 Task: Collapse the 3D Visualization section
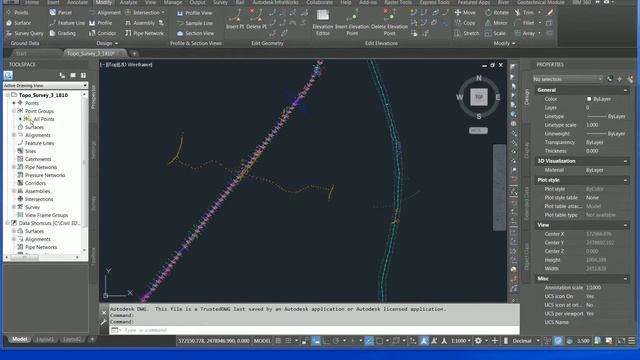625,161
